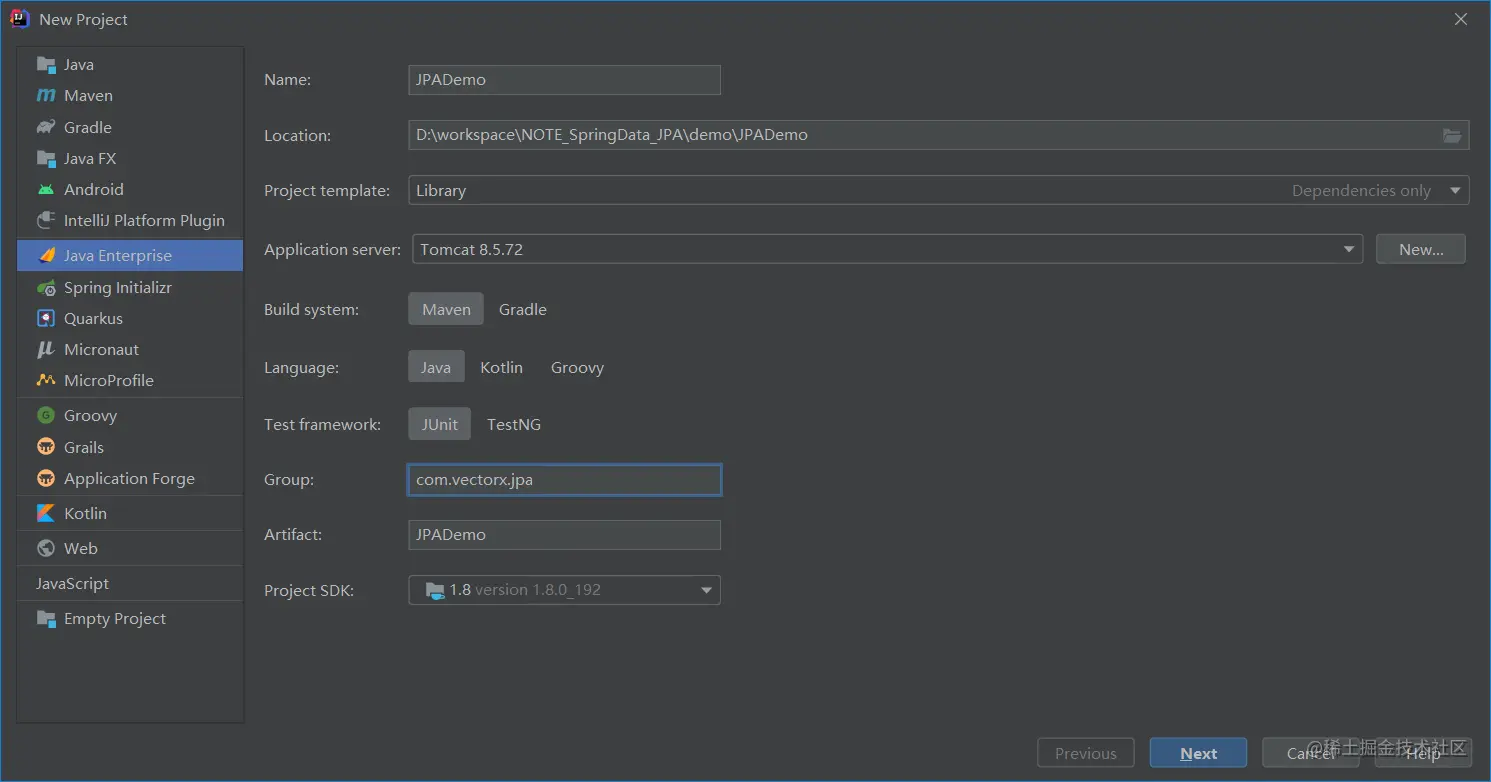This screenshot has height=782, width=1491.
Task: Open the Project template dropdown arrow
Action: [x=1455, y=191]
